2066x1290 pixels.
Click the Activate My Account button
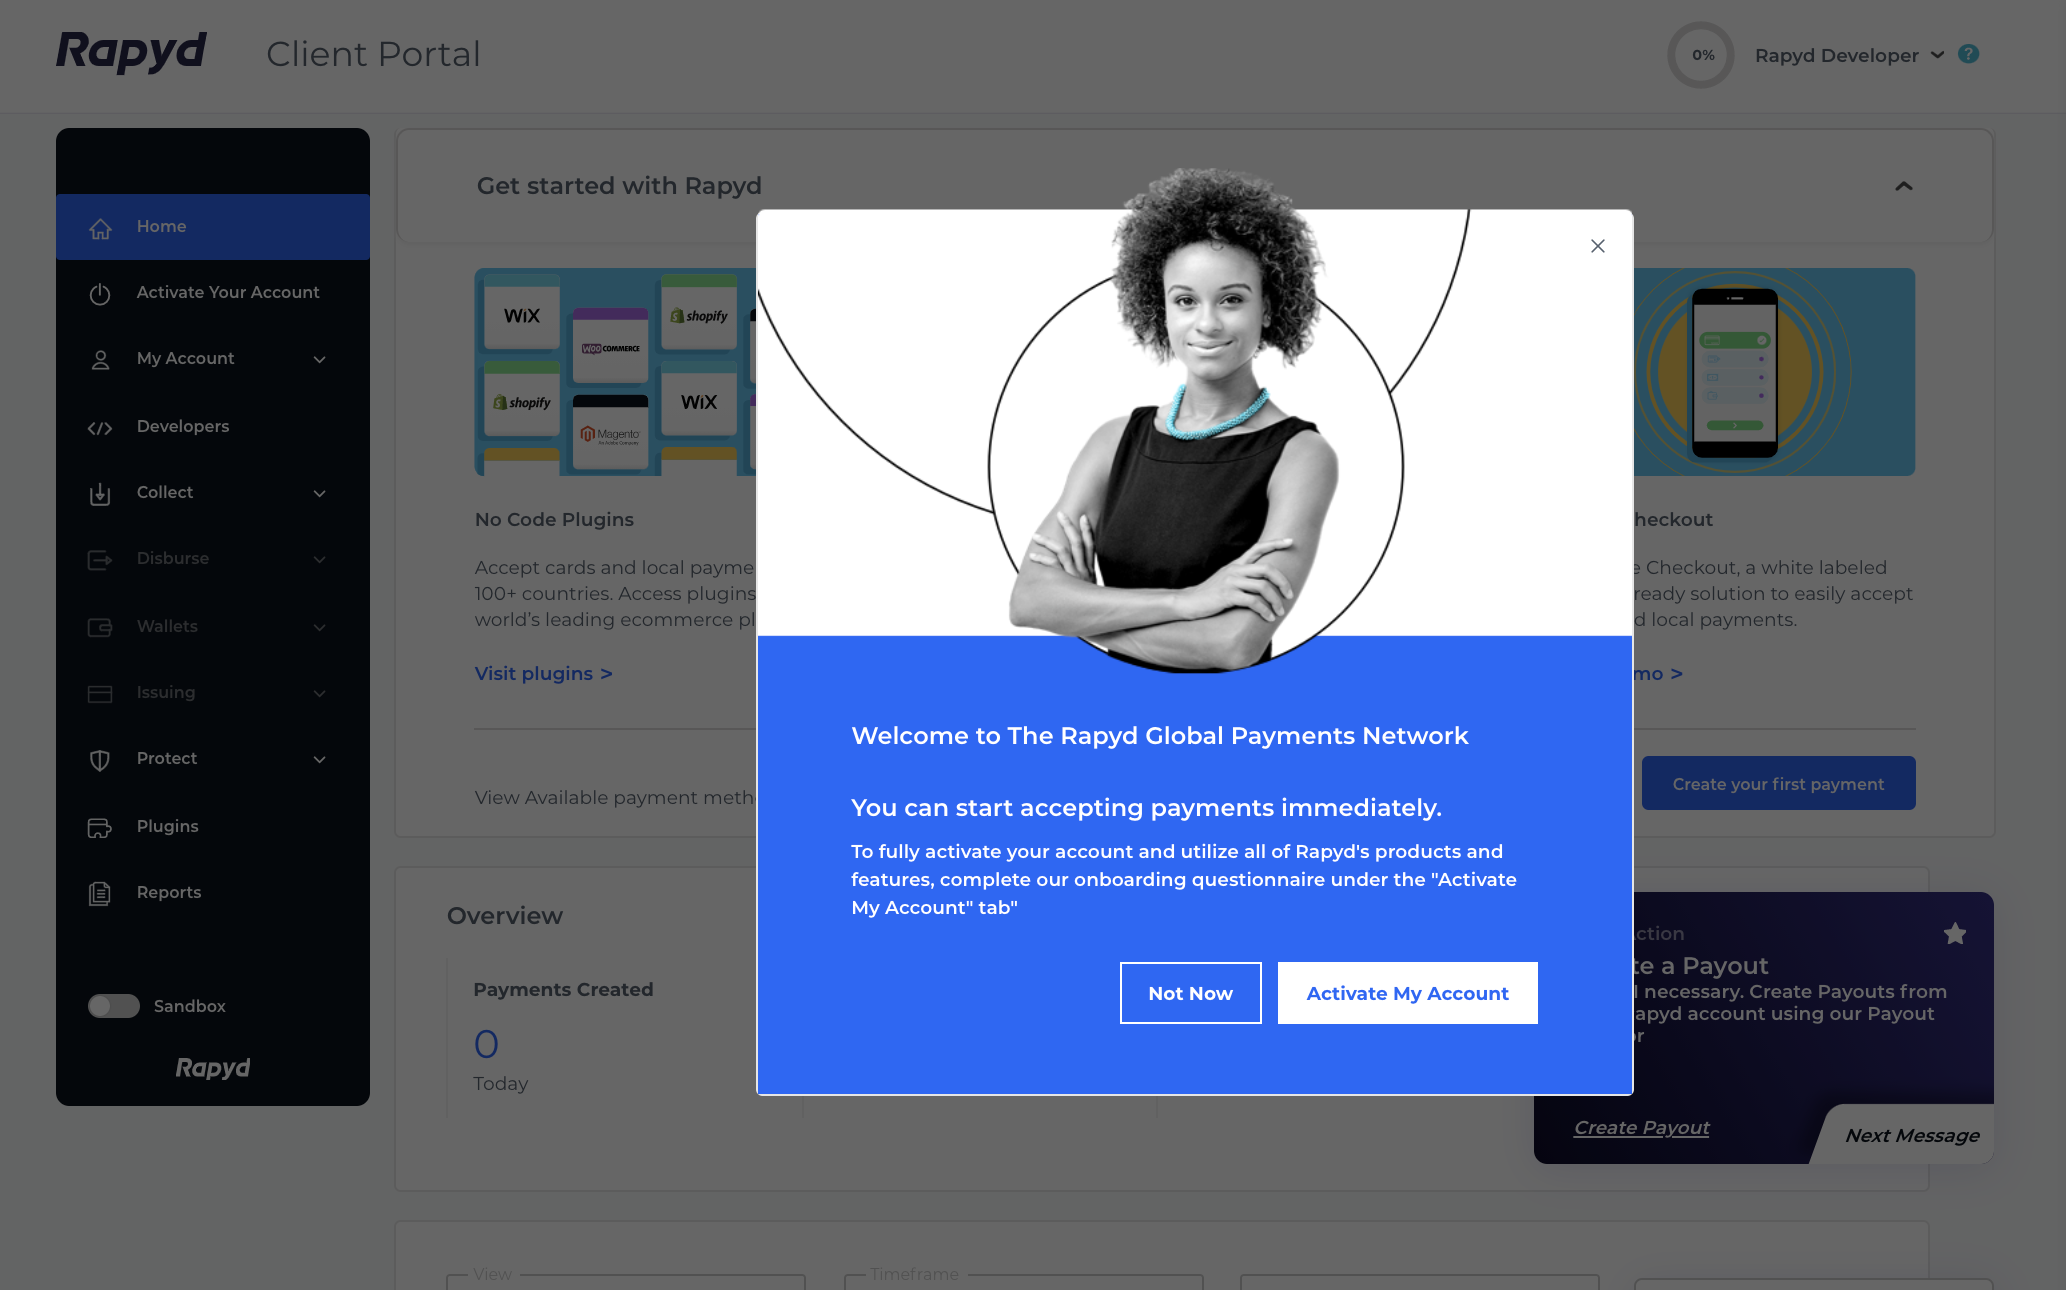click(1407, 993)
